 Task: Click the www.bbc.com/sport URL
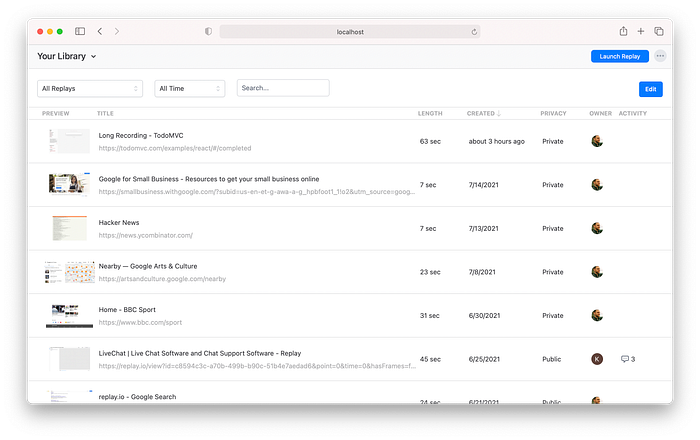tap(140, 322)
